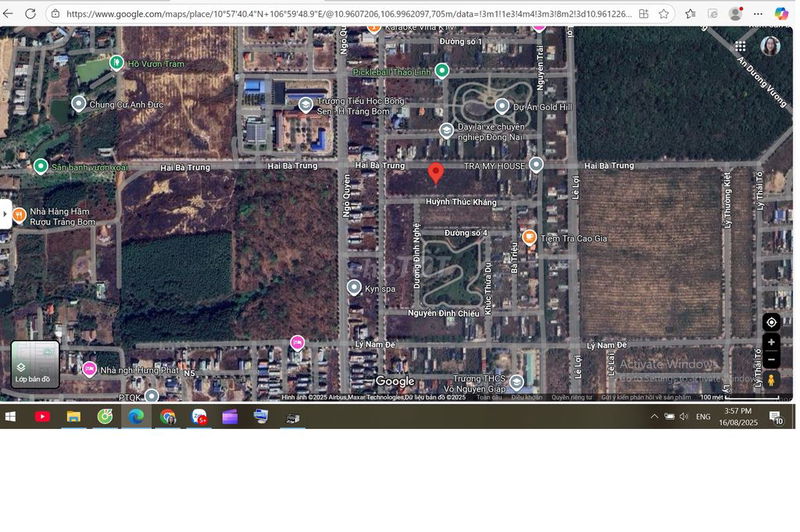Switch to Chrome in the taskbar
Screen dimensions: 800x532
coord(167,416)
